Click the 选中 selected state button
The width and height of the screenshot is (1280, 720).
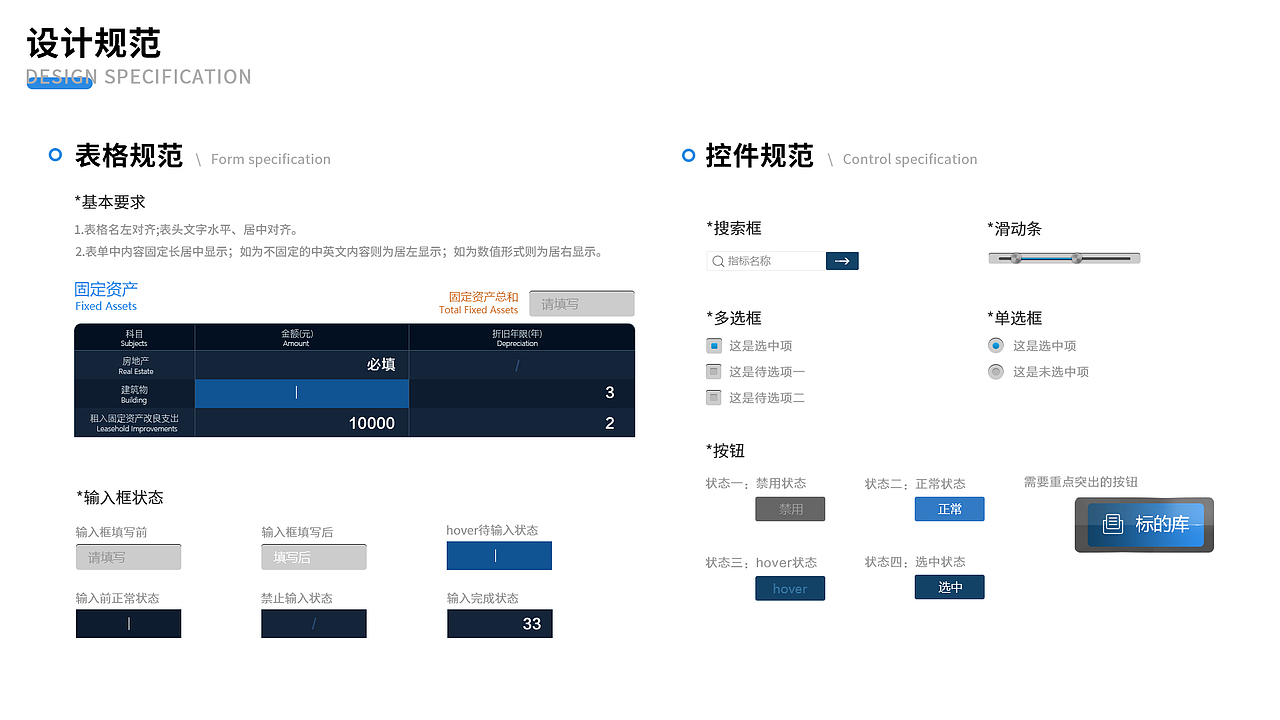949,587
